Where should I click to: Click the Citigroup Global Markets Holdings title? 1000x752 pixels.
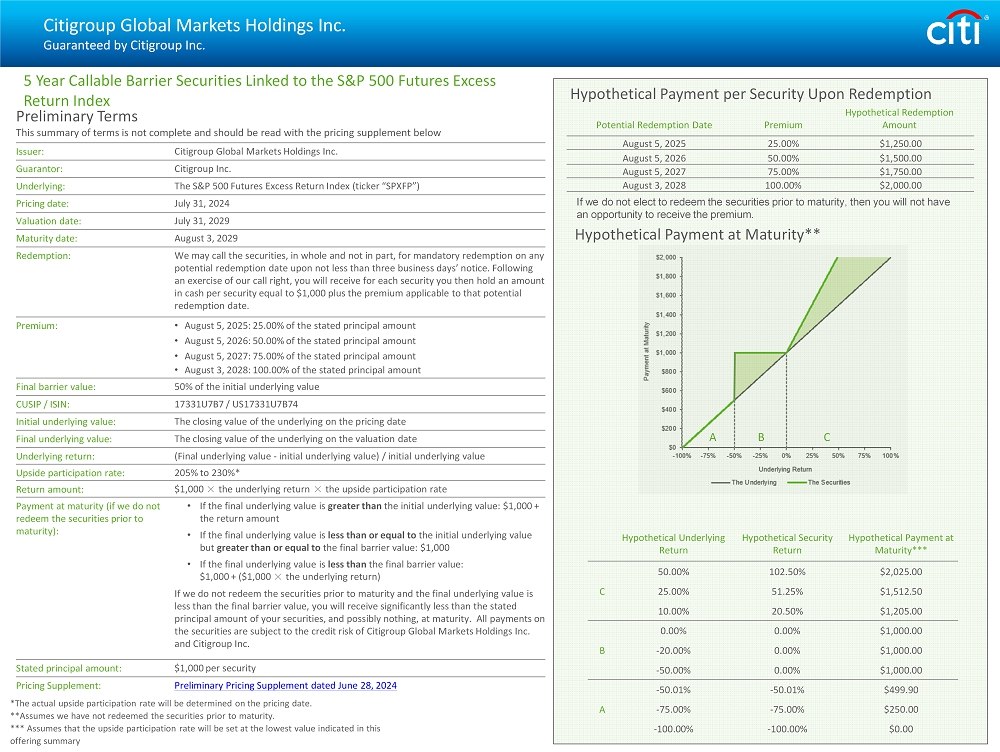pos(194,26)
